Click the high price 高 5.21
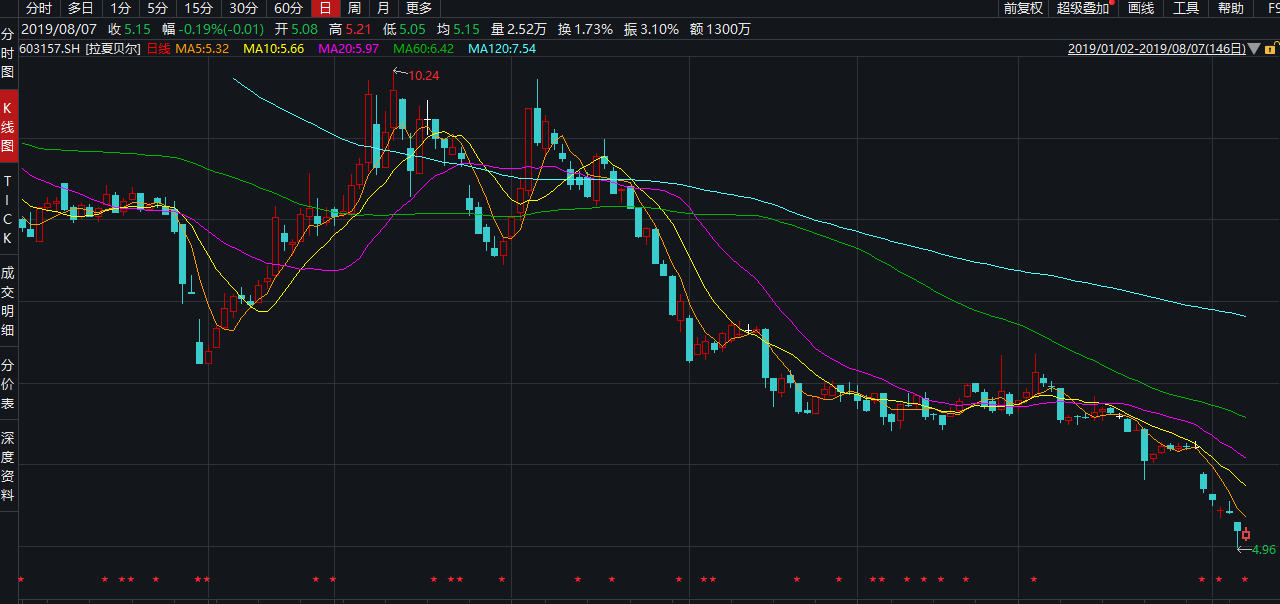This screenshot has width=1280, height=604. pos(351,29)
